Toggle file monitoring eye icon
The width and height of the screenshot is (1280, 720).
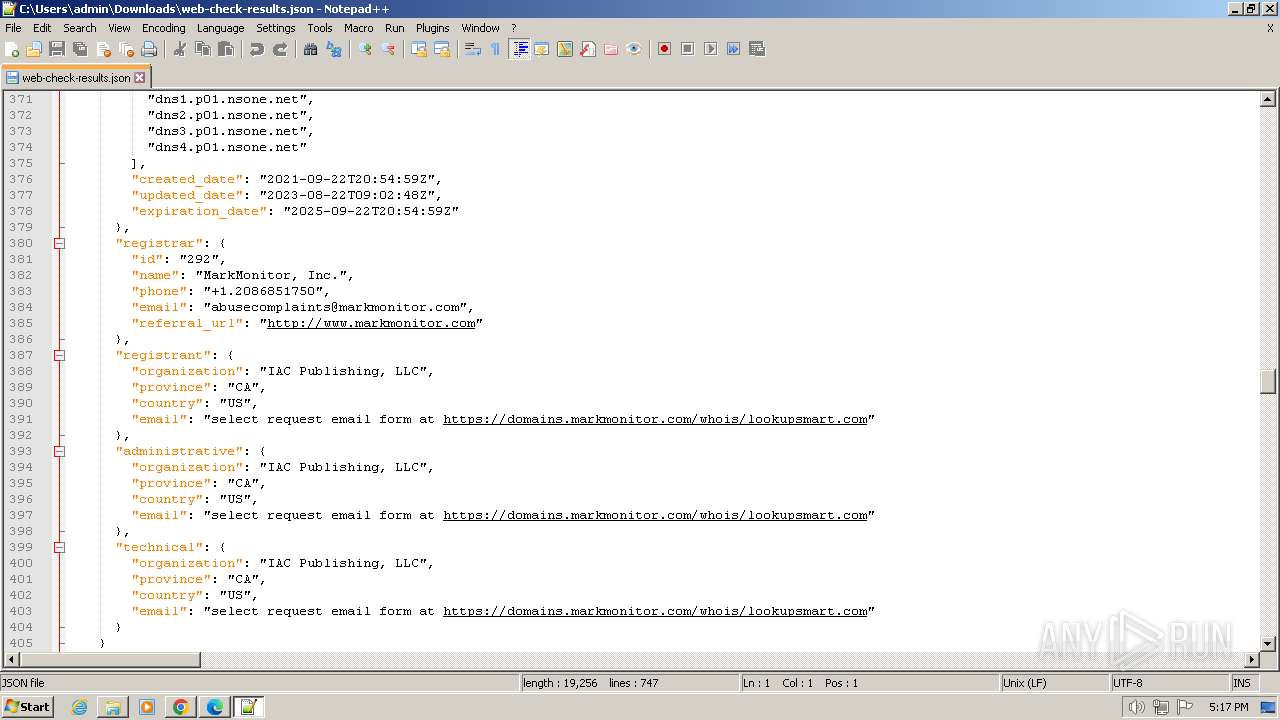tap(634, 49)
